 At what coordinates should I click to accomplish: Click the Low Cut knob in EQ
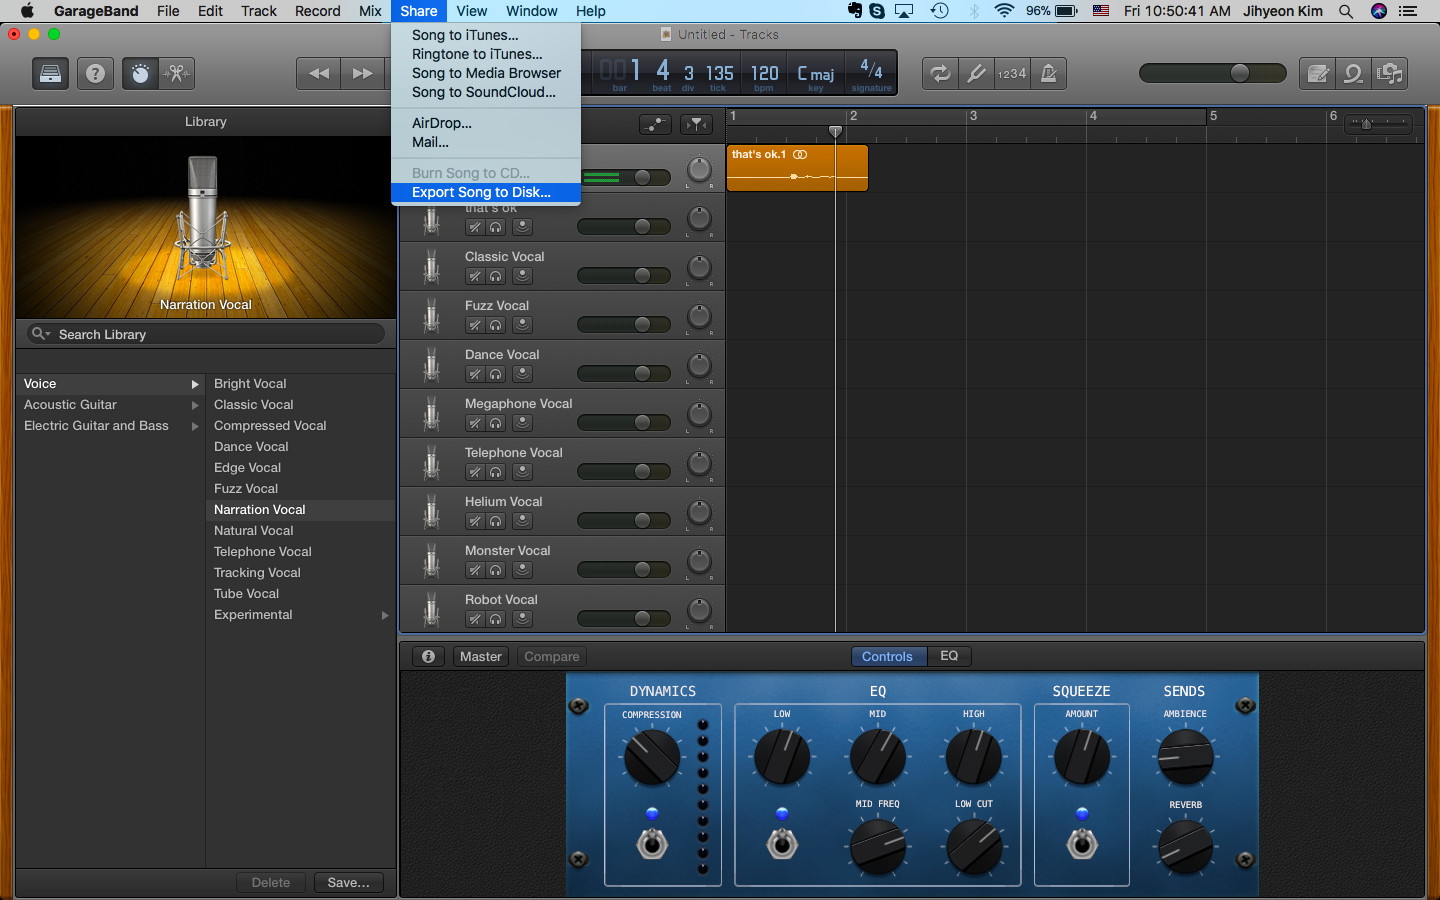coord(974,846)
